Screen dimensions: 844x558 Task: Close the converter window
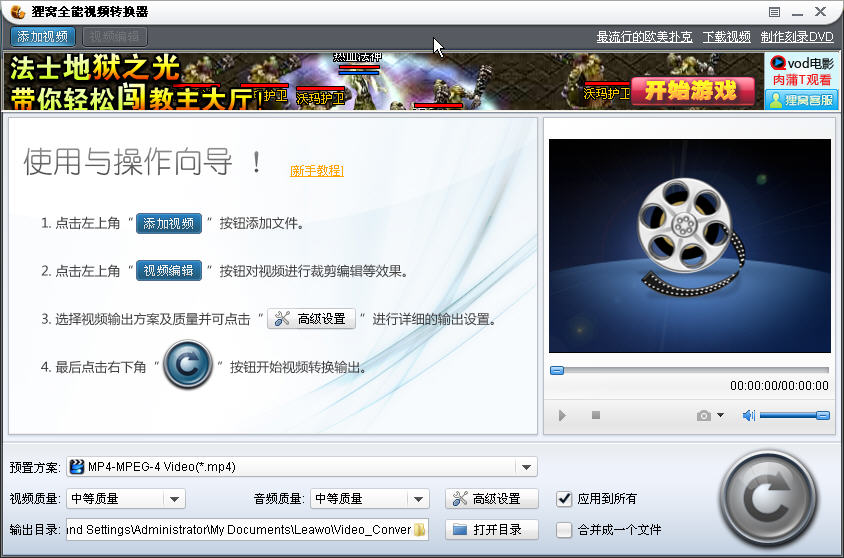pyautogui.click(x=821, y=11)
